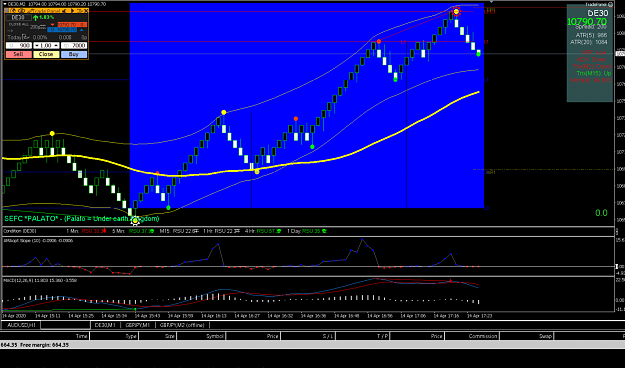The image size is (625, 368).
Task: Click the red bid price box in Trade Panel
Action: [72, 24]
